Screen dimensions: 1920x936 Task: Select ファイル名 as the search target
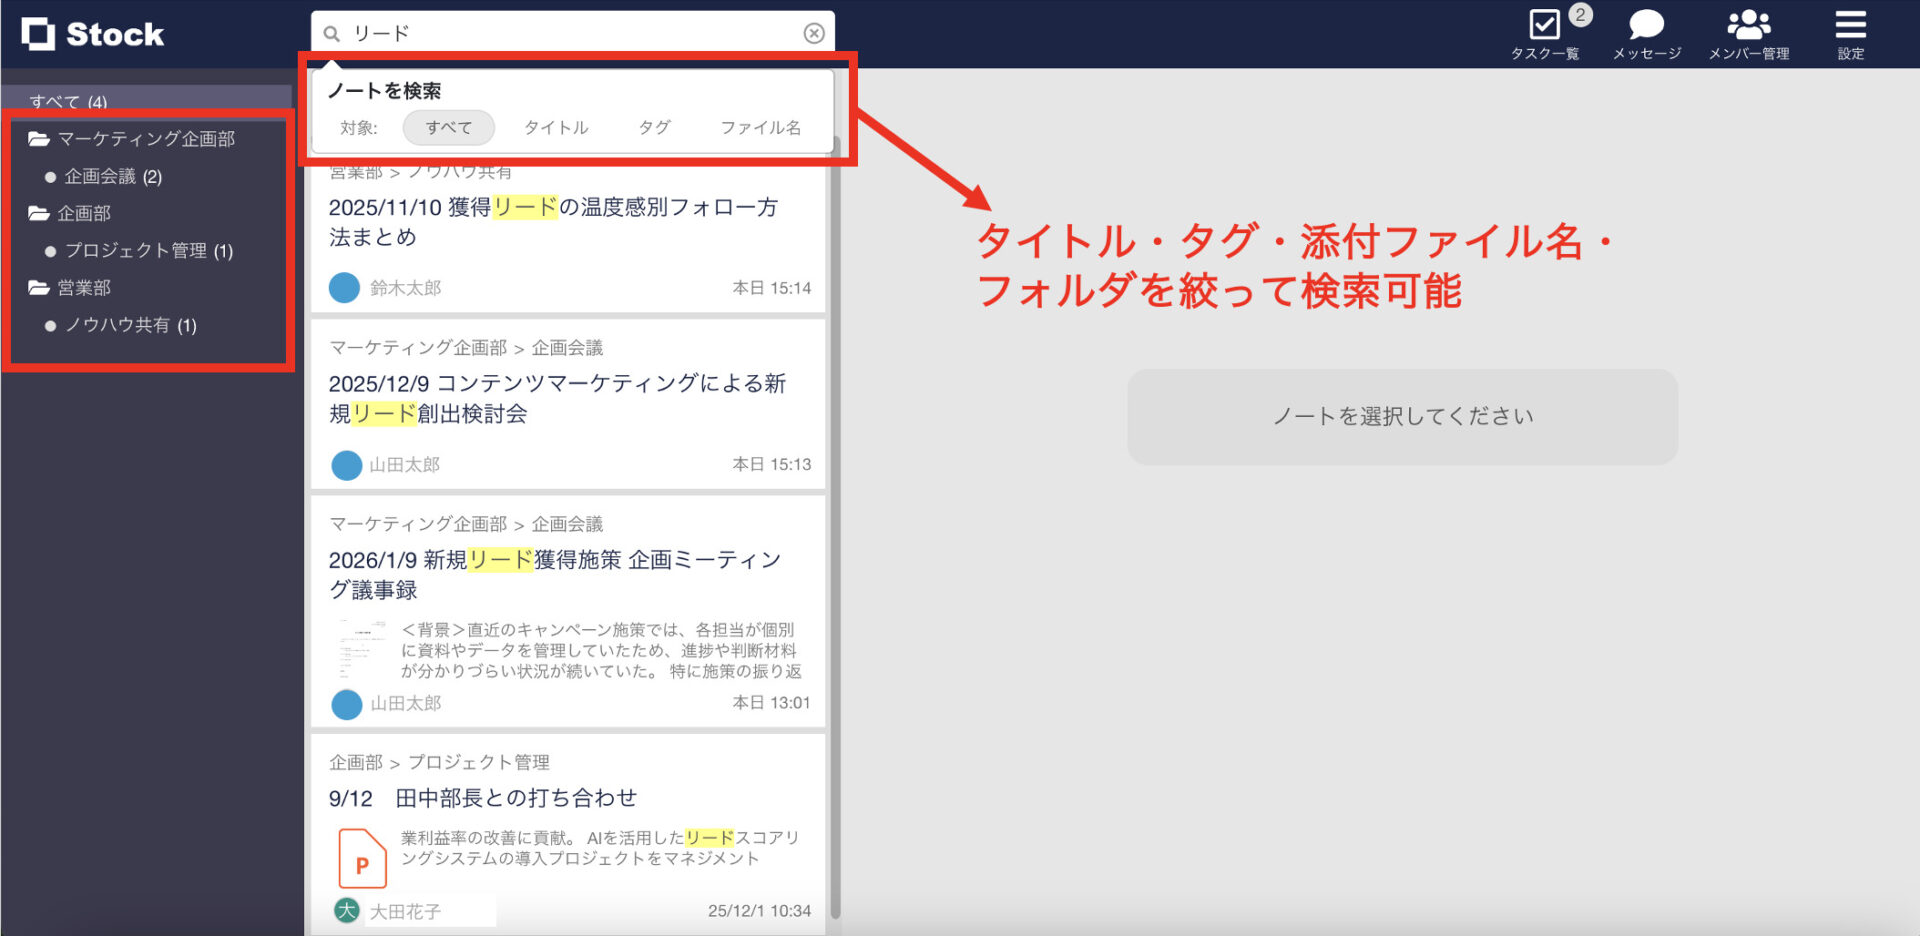(x=759, y=127)
